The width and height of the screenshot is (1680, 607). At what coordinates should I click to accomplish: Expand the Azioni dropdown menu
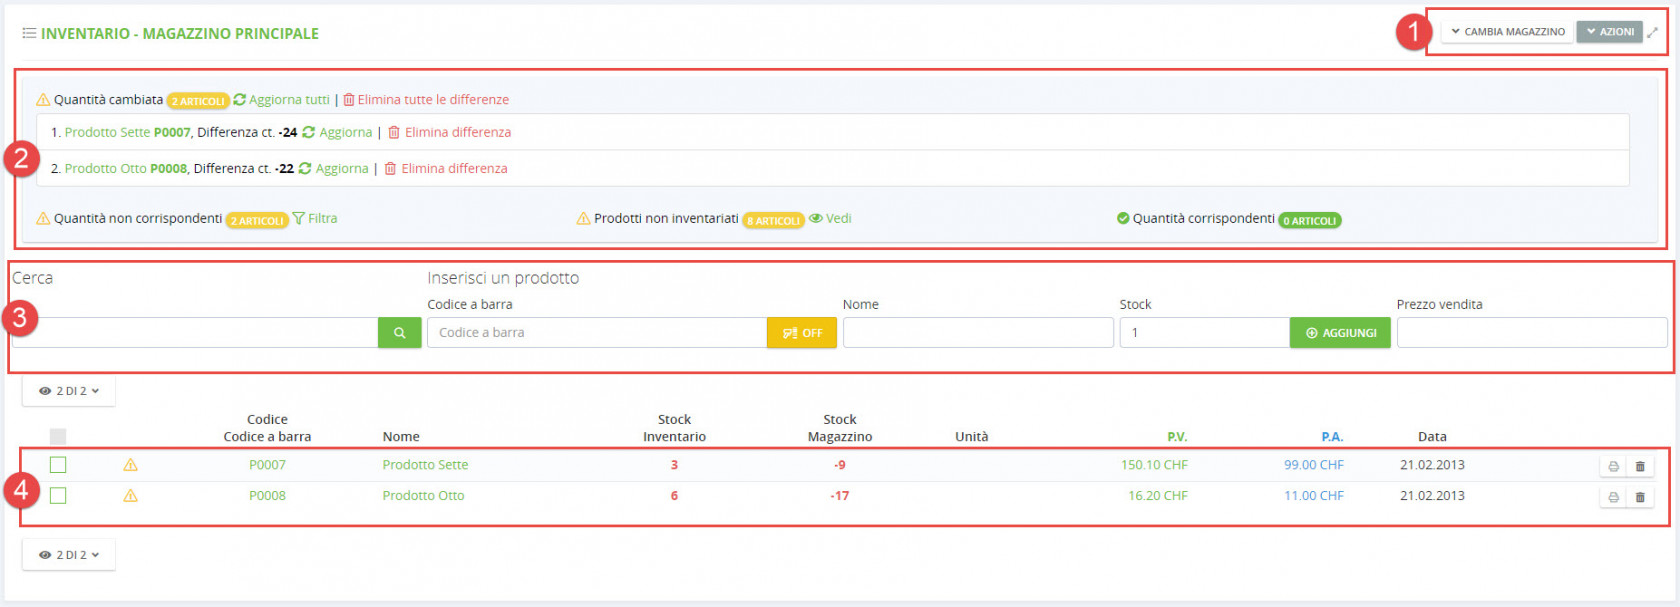[1609, 32]
